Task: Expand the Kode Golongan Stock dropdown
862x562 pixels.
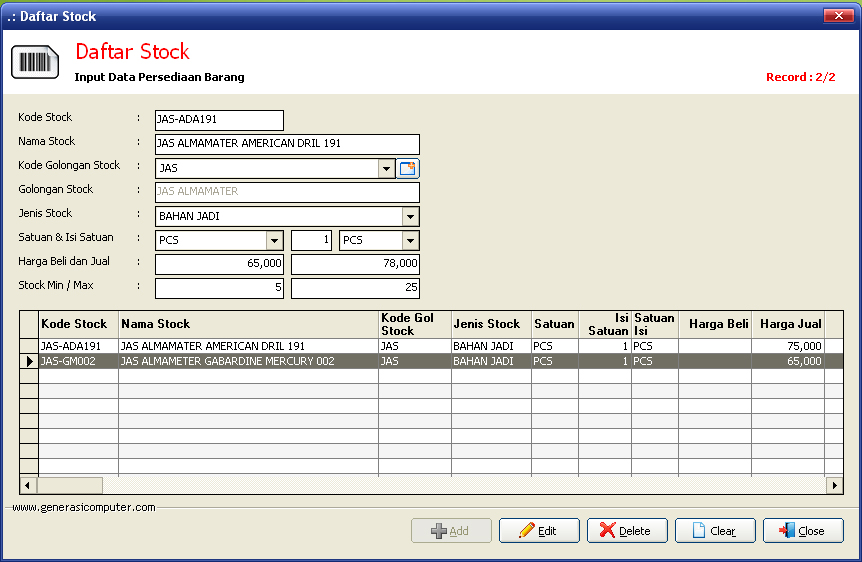Action: (387, 169)
